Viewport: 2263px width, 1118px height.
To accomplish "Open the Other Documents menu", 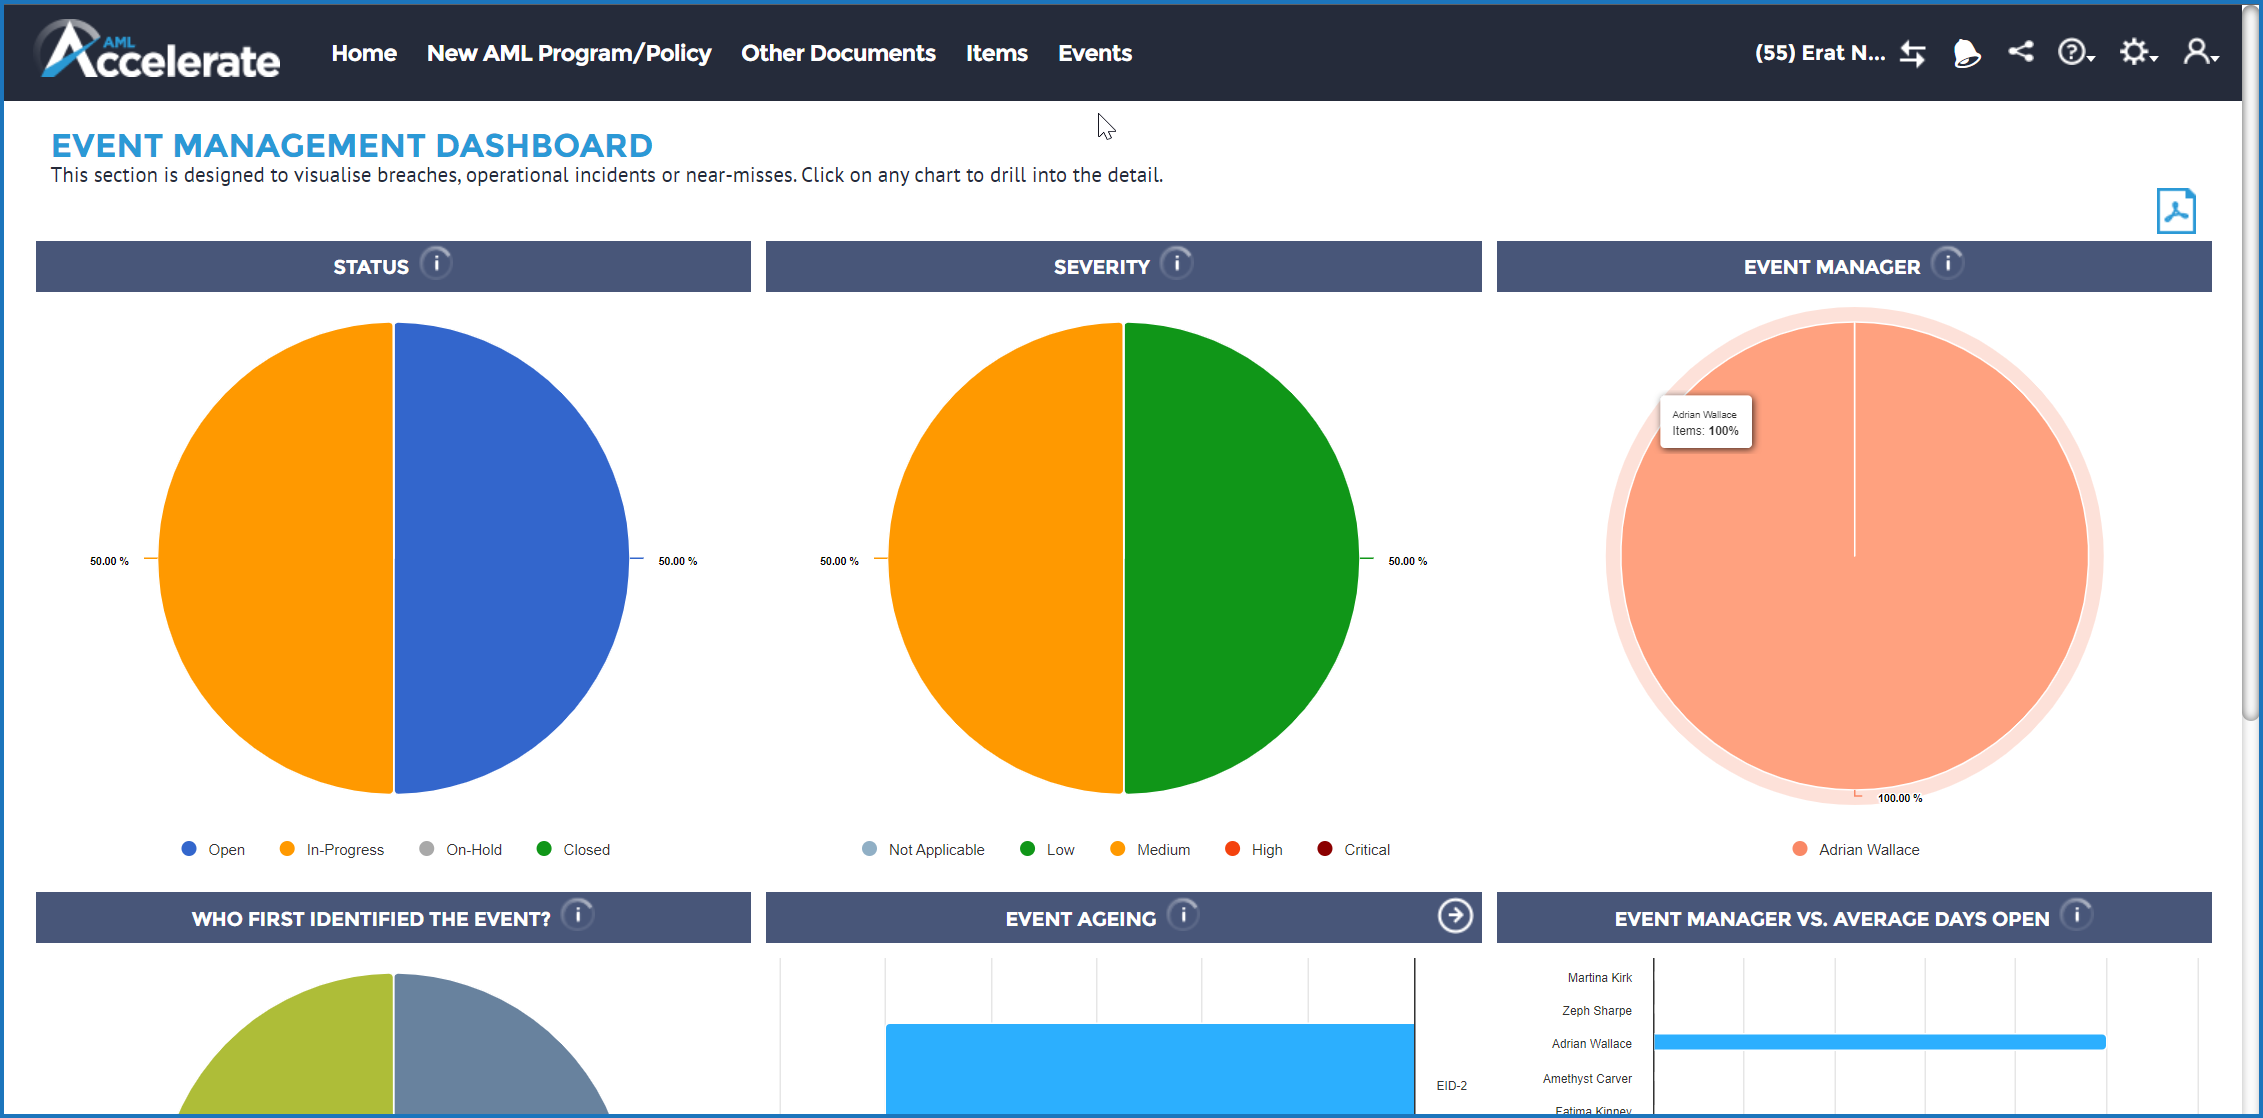I will coord(838,53).
